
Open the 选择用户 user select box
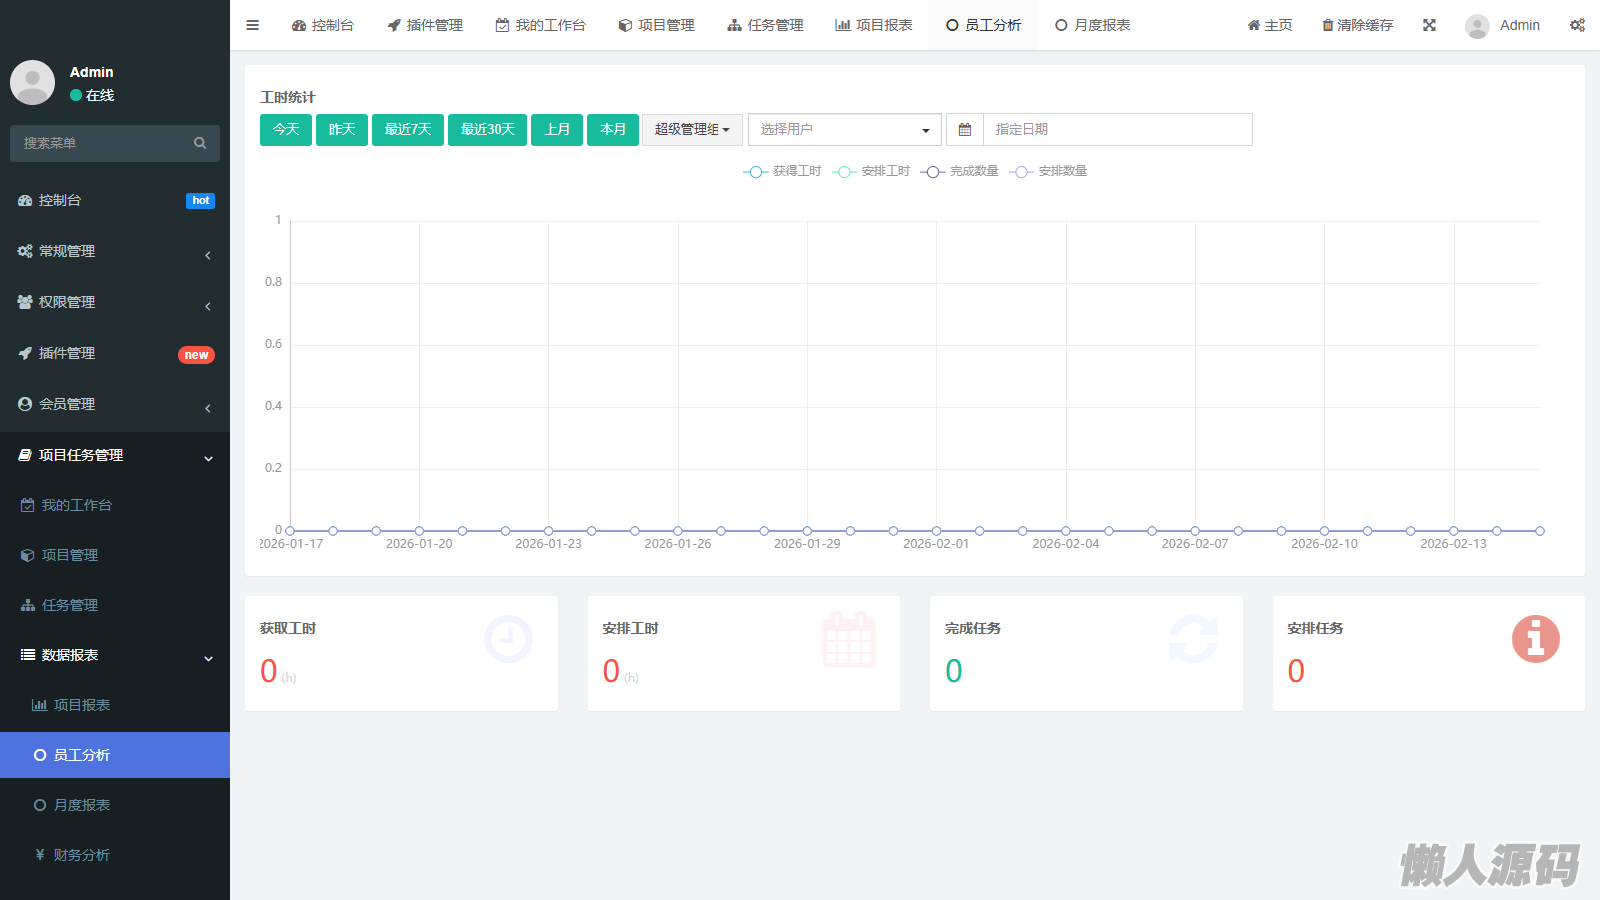click(x=844, y=130)
